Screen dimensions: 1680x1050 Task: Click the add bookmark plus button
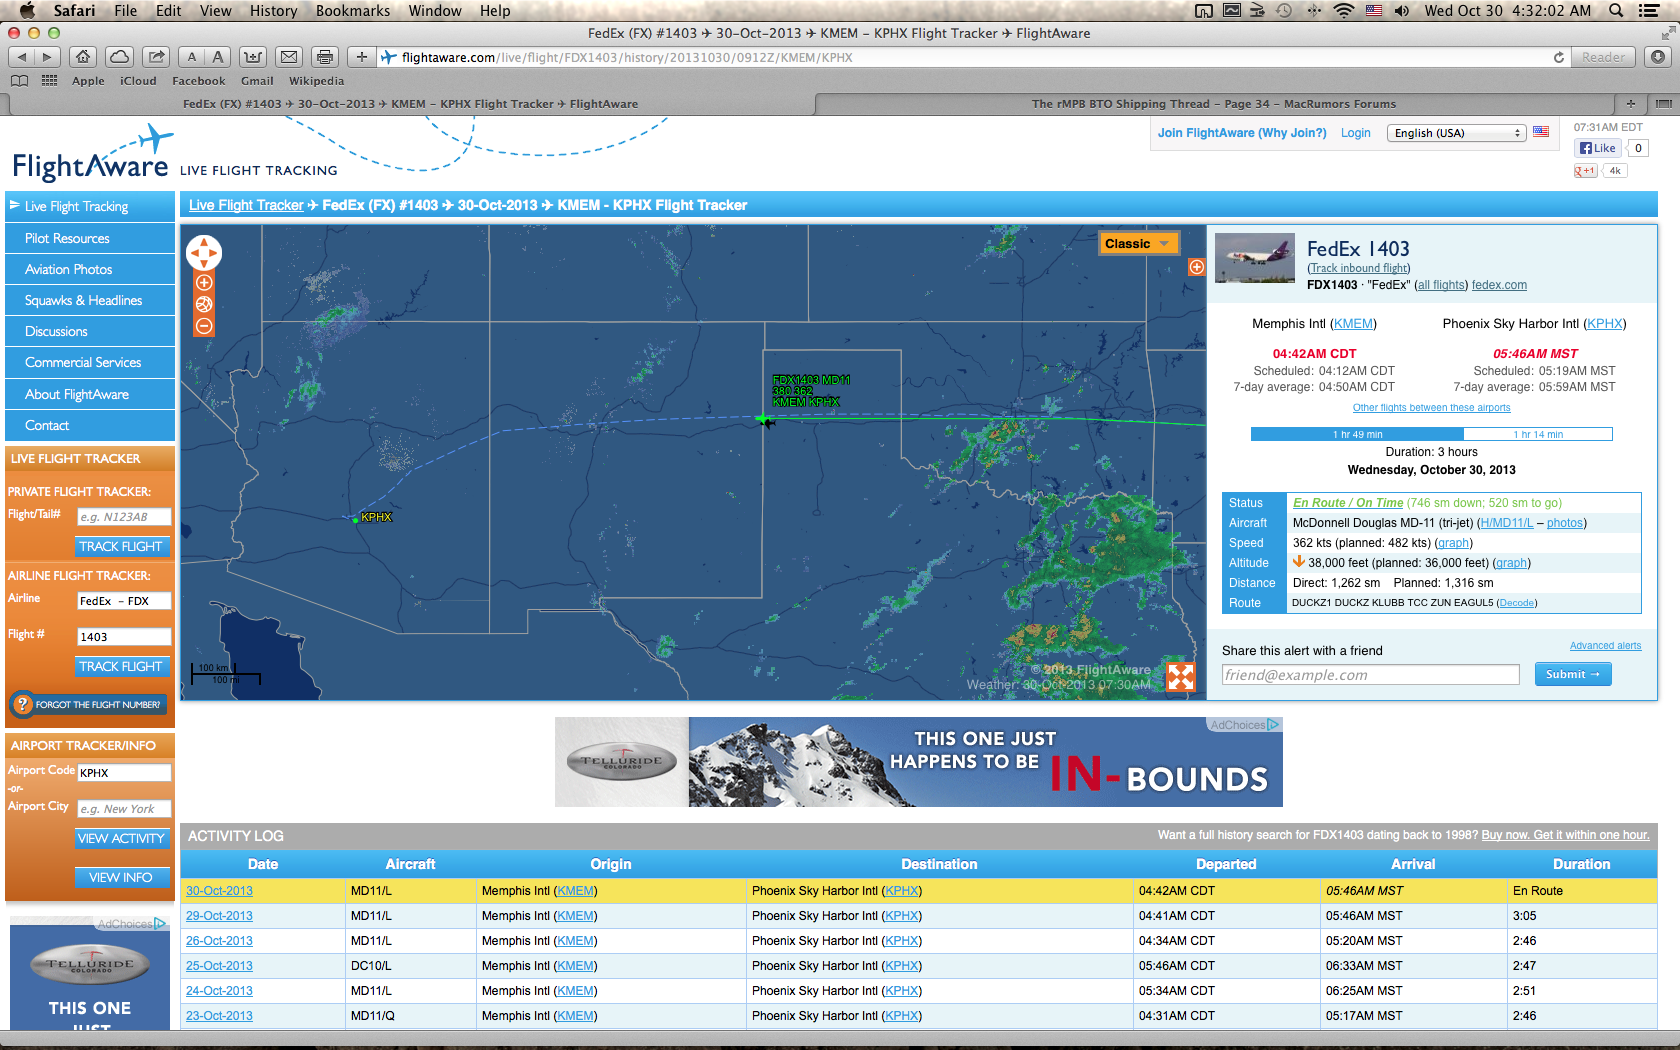[362, 57]
